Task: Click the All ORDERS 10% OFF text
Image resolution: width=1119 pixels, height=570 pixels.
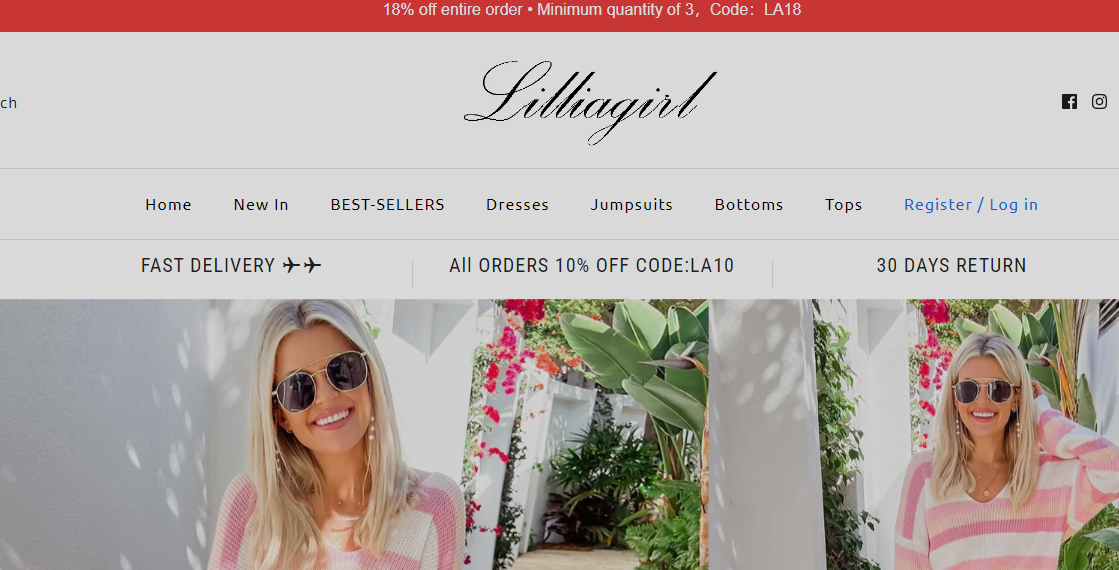Action: click(592, 265)
